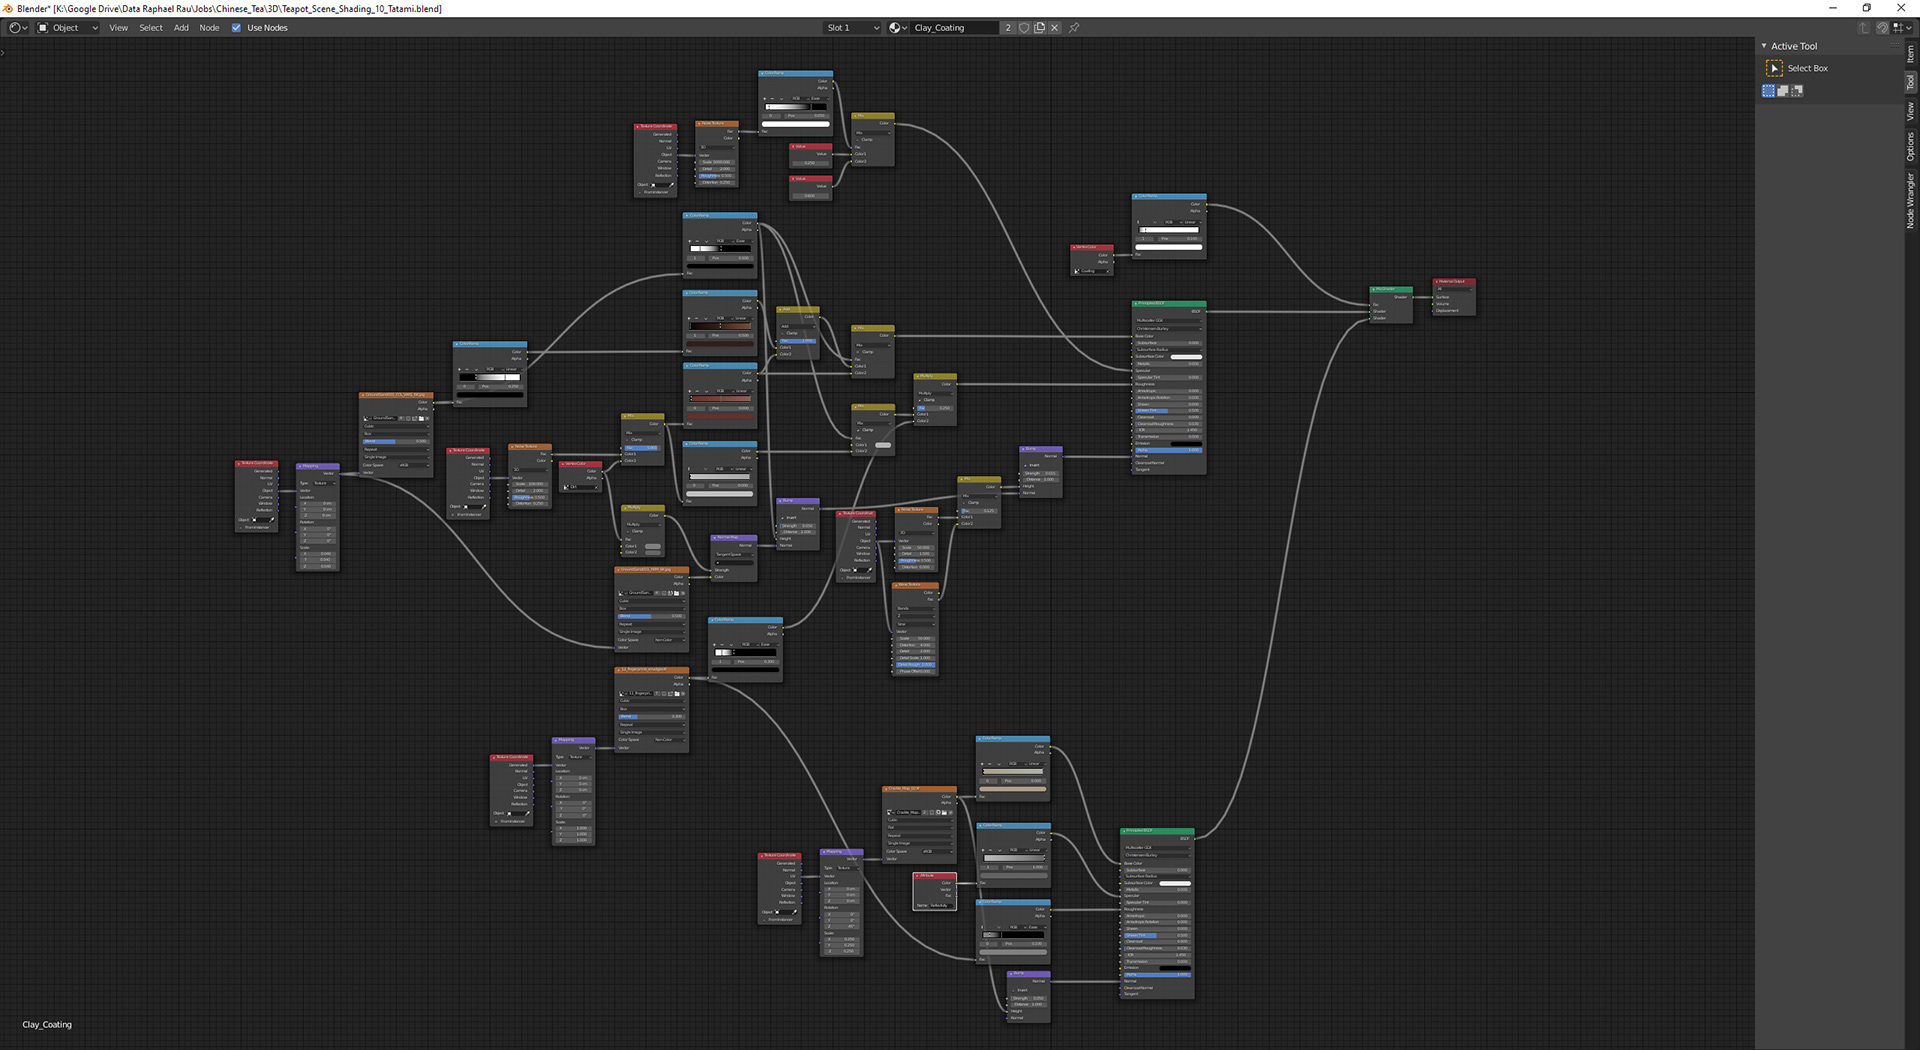Switch to the Item sidebar tab

[x=1910, y=55]
